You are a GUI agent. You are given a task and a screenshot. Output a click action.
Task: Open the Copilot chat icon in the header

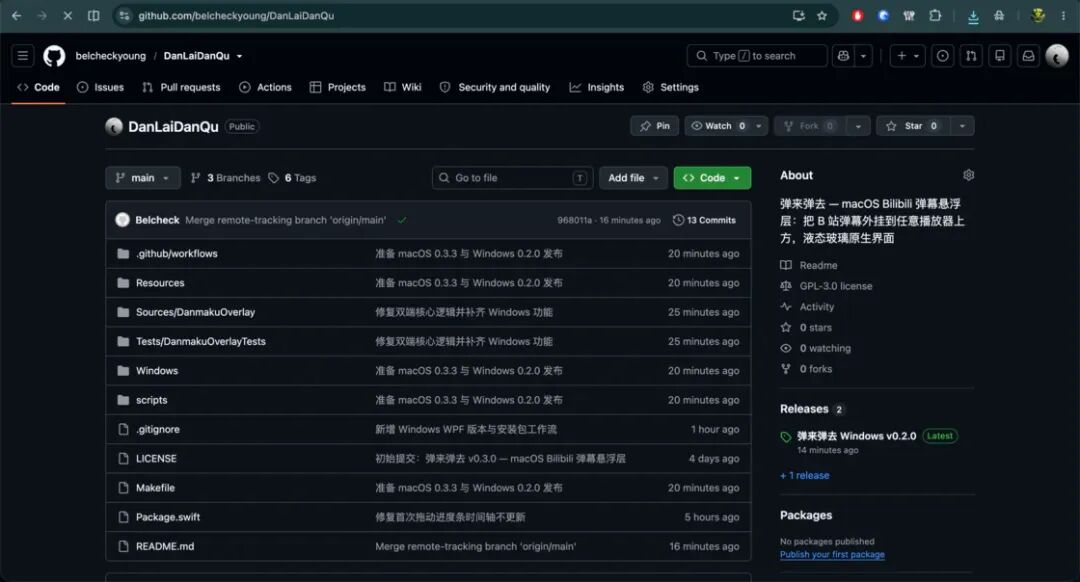[843, 56]
